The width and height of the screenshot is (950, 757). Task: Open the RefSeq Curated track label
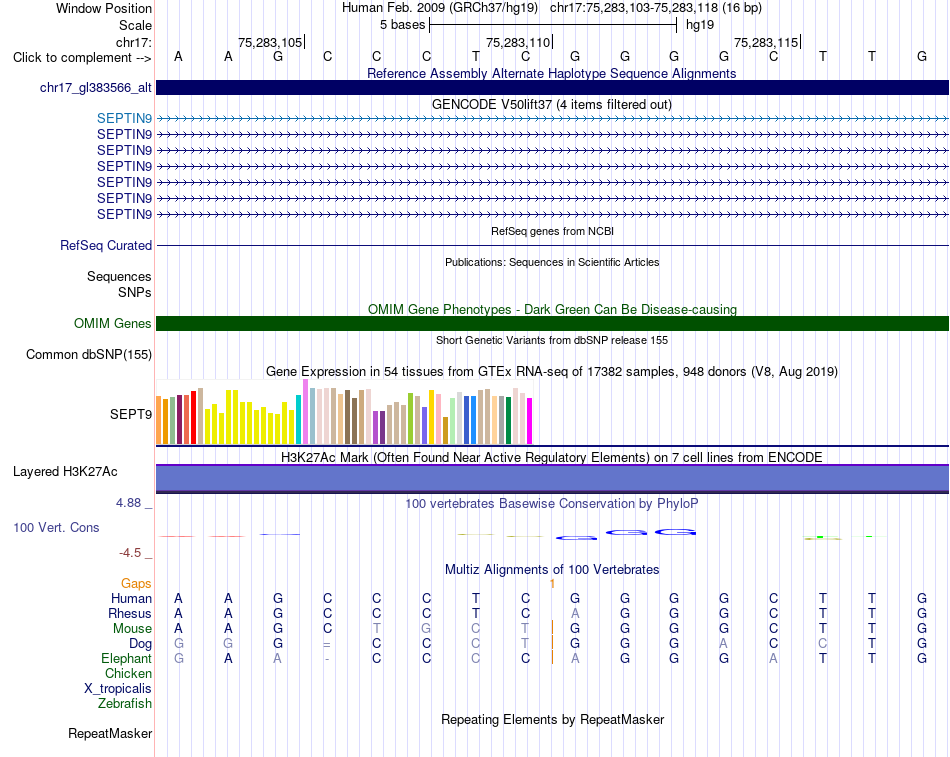(x=106, y=245)
